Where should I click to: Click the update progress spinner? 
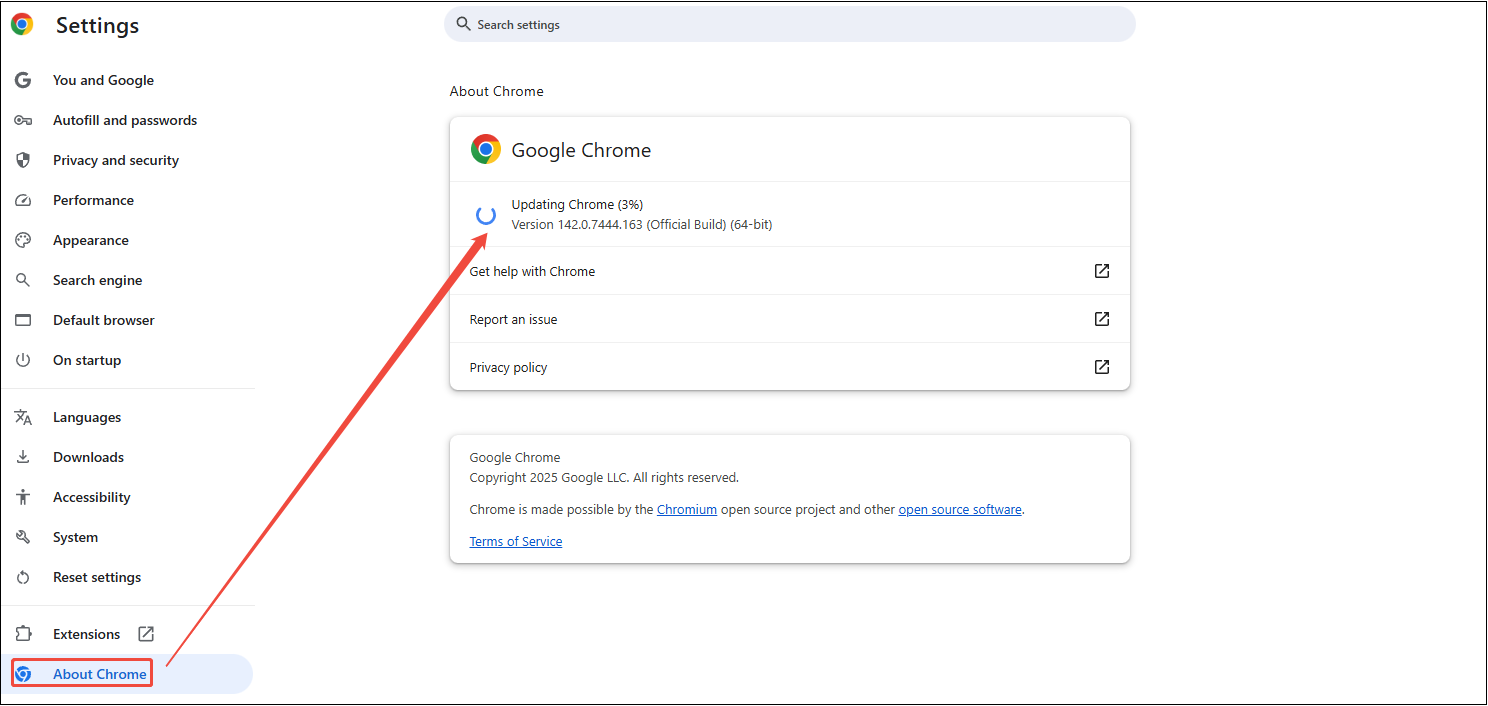coord(486,215)
